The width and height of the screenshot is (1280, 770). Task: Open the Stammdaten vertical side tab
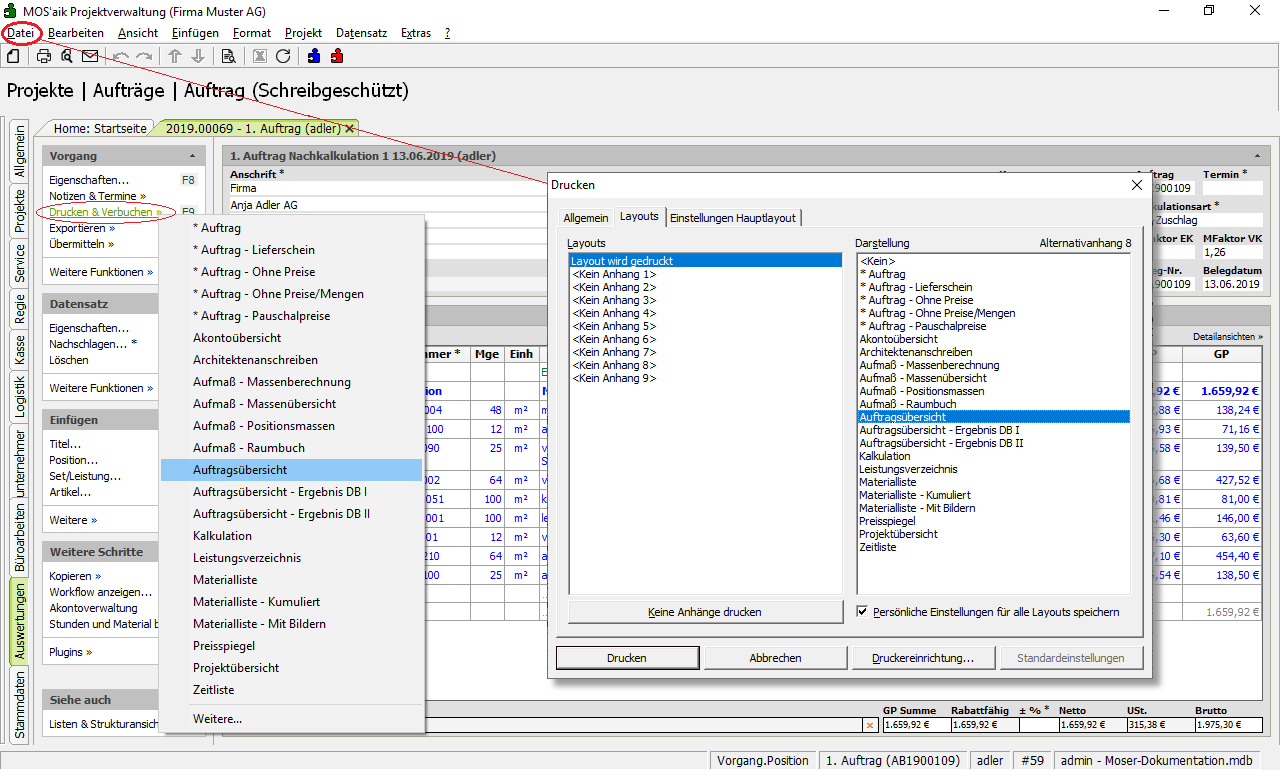pyautogui.click(x=19, y=705)
